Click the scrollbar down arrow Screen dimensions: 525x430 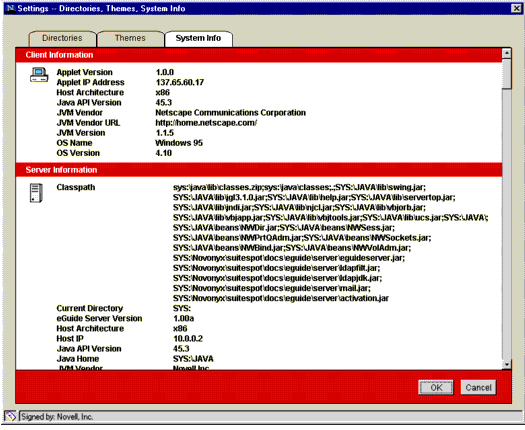(507, 364)
